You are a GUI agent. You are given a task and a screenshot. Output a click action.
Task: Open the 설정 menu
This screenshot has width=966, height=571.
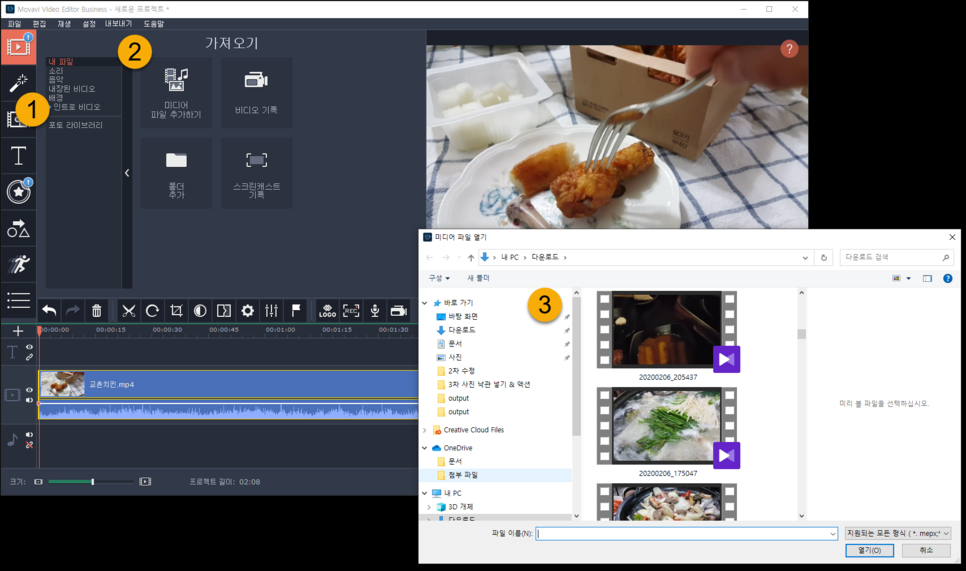pos(89,23)
